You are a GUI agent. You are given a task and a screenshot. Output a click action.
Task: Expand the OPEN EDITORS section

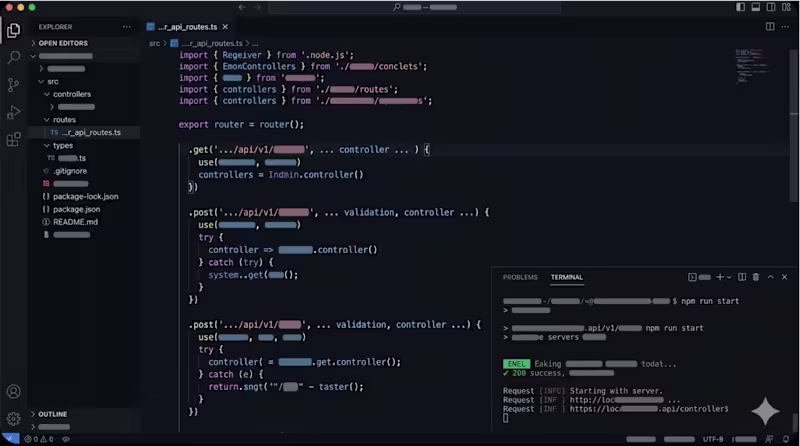pyautogui.click(x=63, y=43)
